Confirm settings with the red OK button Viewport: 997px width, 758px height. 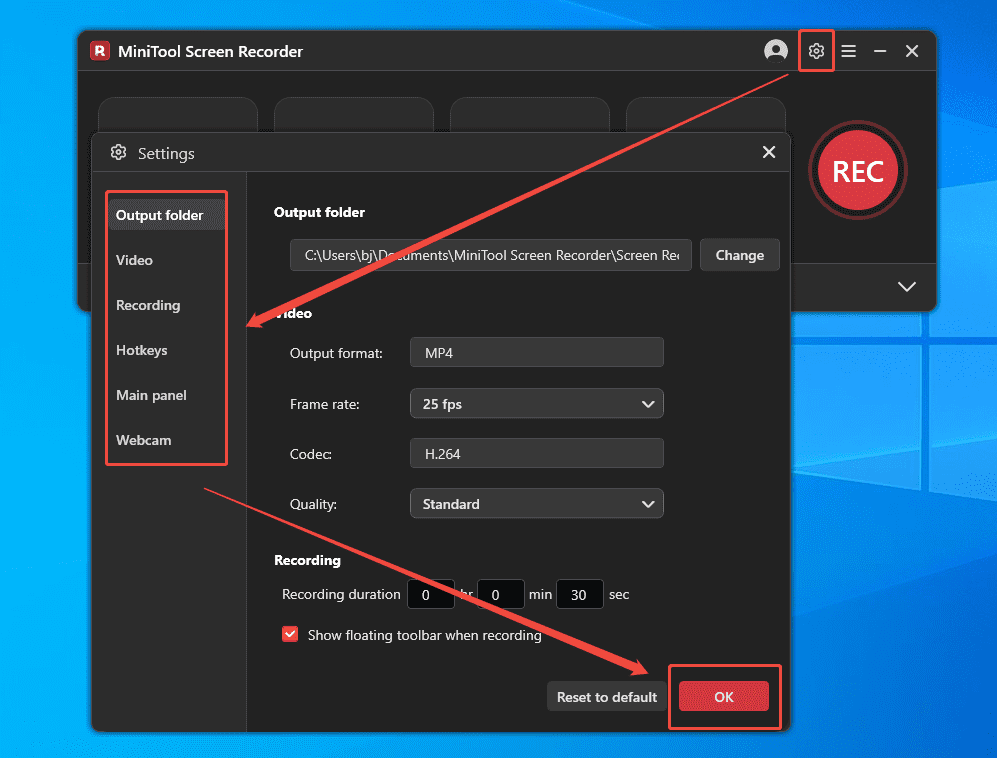coord(724,696)
